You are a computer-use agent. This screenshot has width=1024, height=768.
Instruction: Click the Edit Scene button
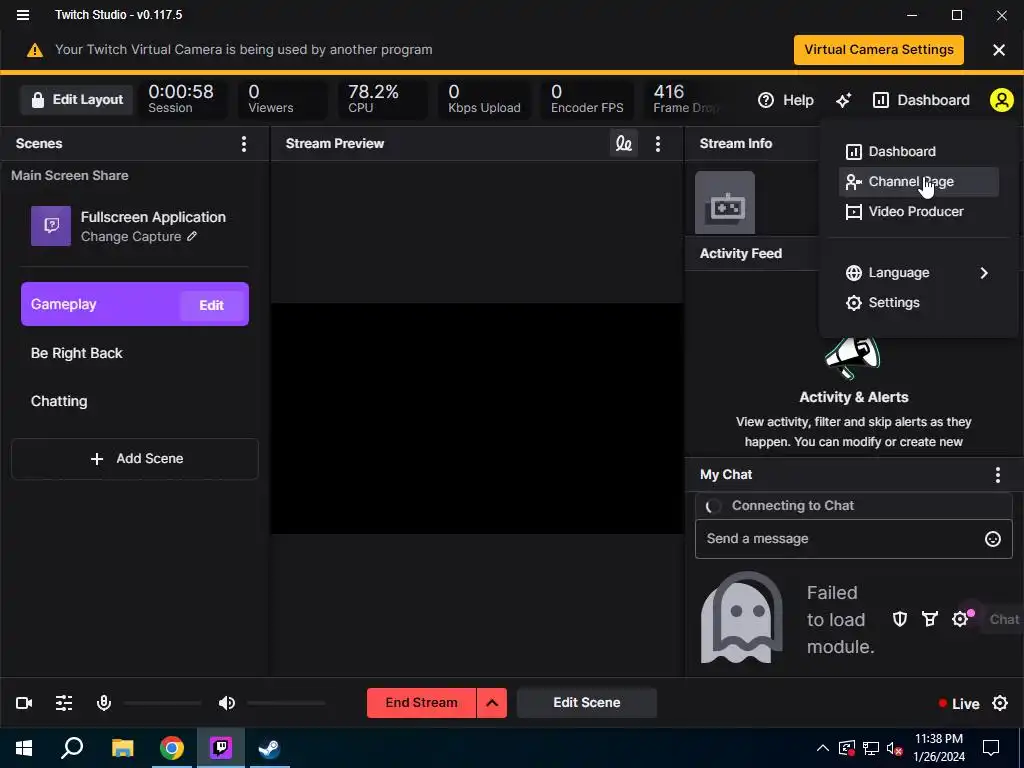[x=586, y=703]
